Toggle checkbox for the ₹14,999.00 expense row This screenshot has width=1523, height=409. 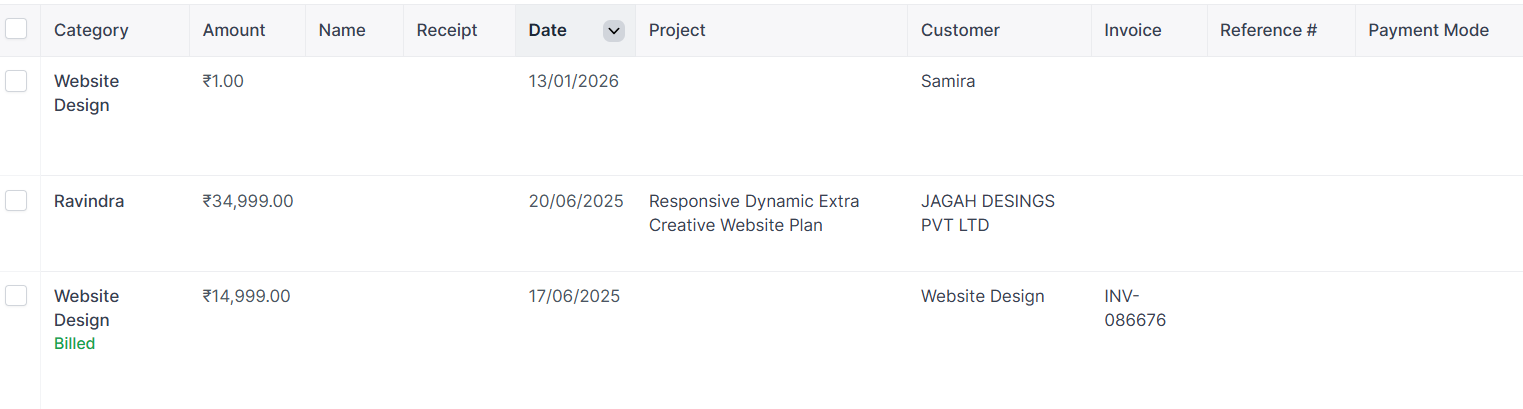tap(16, 296)
